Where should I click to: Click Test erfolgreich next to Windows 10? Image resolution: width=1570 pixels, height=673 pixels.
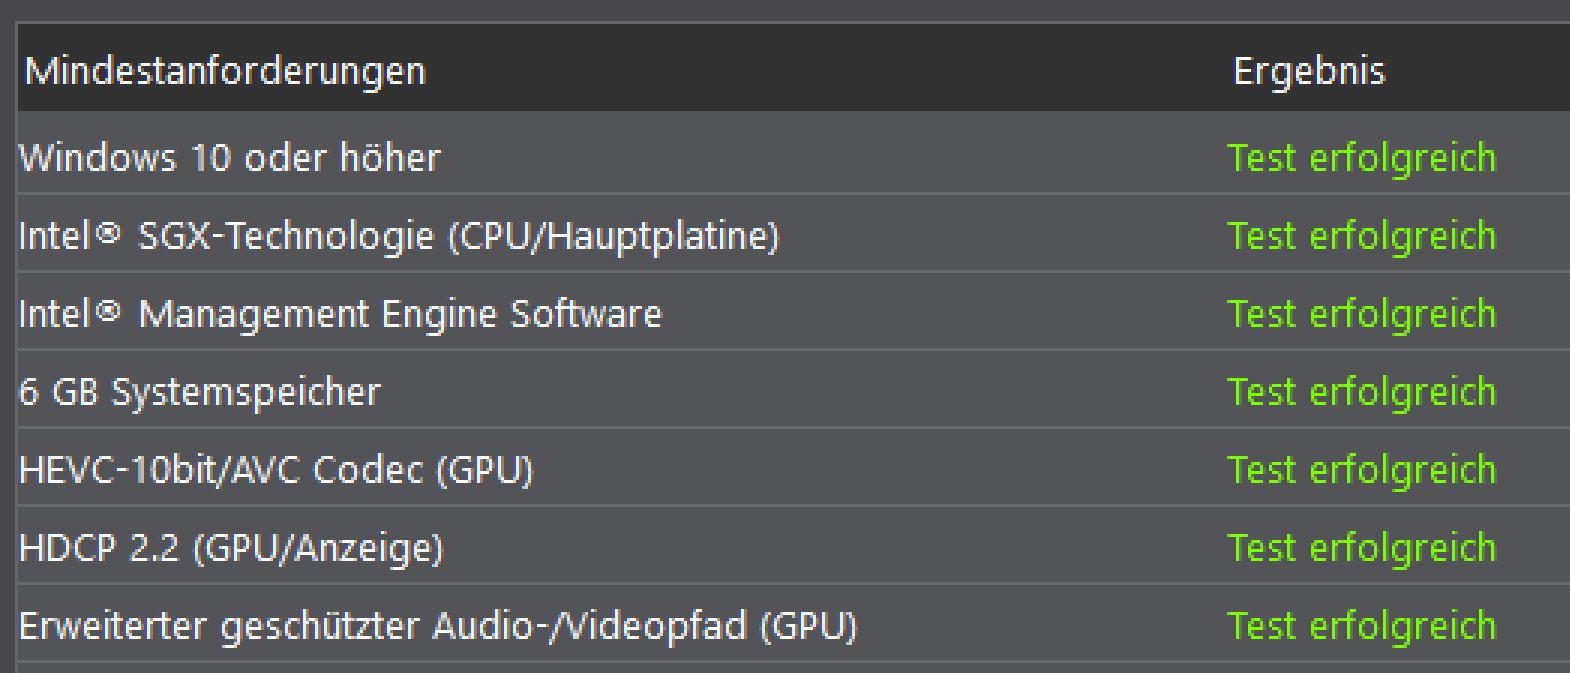[1360, 157]
